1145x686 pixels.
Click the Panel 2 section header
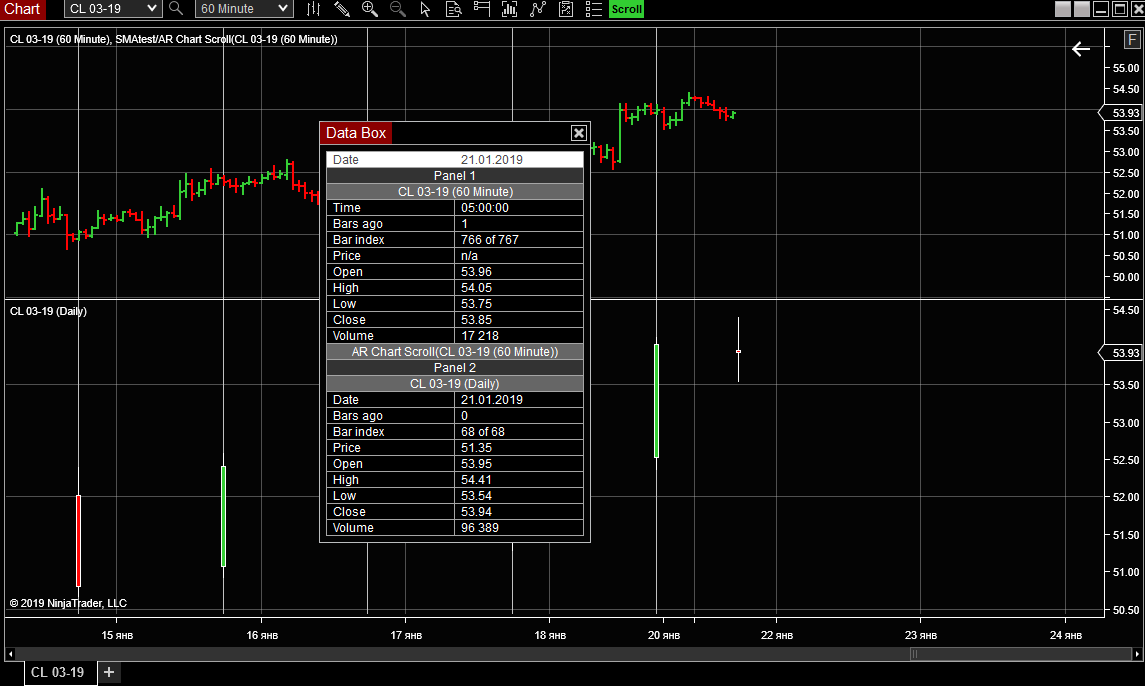coord(455,367)
